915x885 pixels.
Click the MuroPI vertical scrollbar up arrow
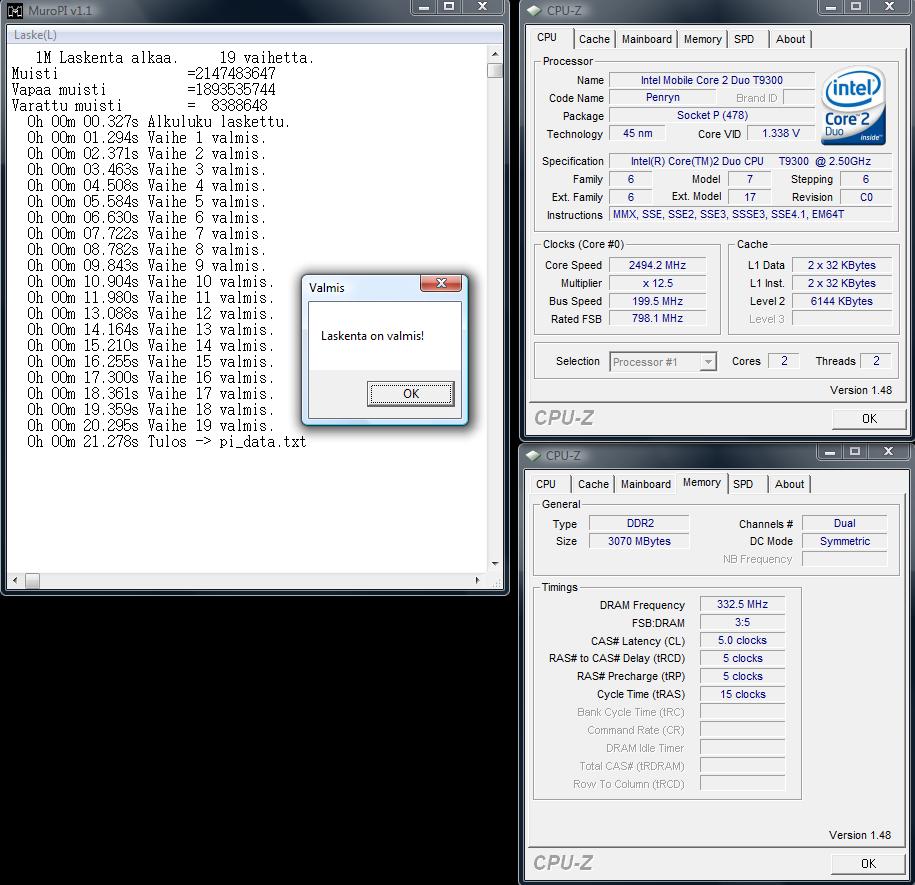click(x=495, y=54)
